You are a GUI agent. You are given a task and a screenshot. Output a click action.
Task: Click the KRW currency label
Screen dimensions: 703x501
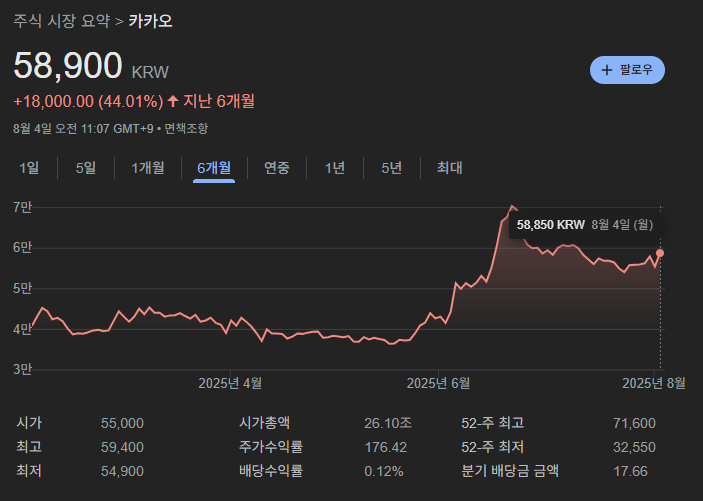(150, 72)
